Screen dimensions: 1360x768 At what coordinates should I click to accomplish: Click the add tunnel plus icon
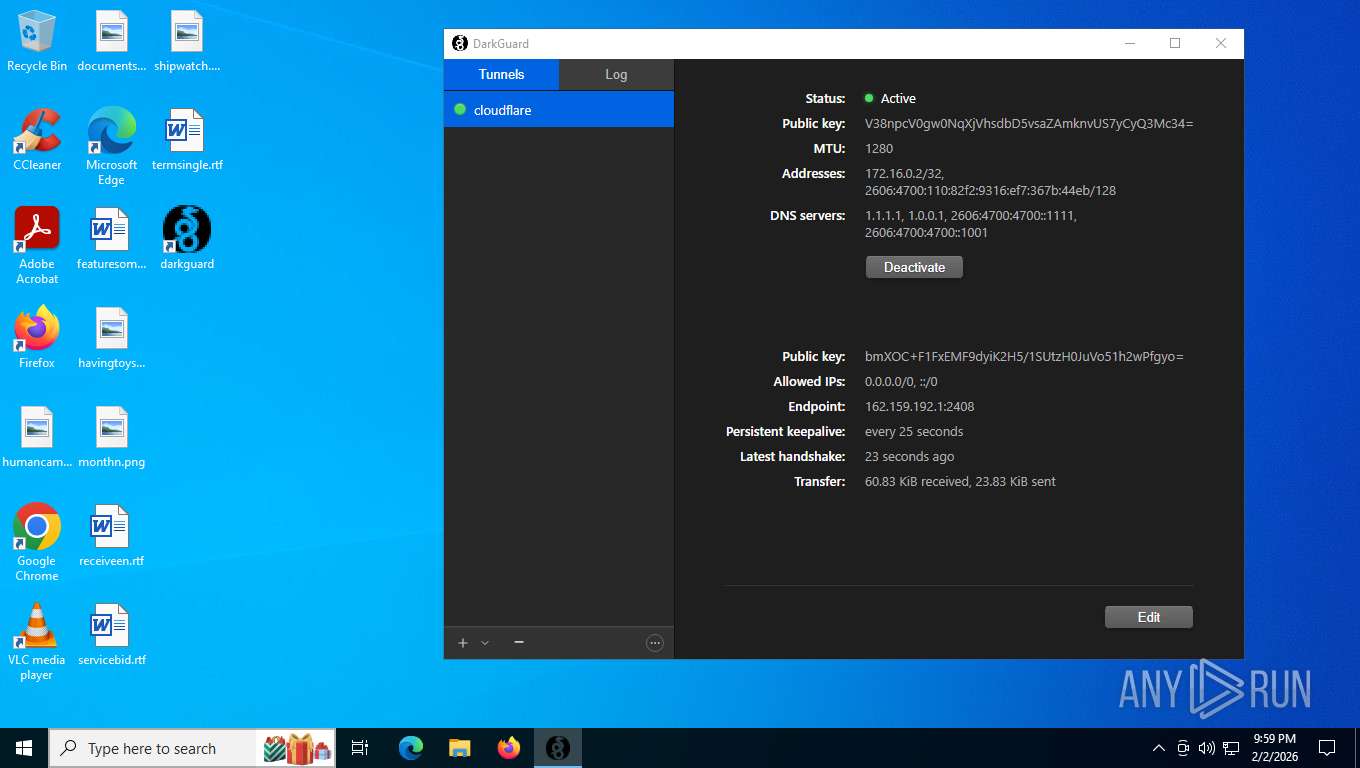coord(463,643)
